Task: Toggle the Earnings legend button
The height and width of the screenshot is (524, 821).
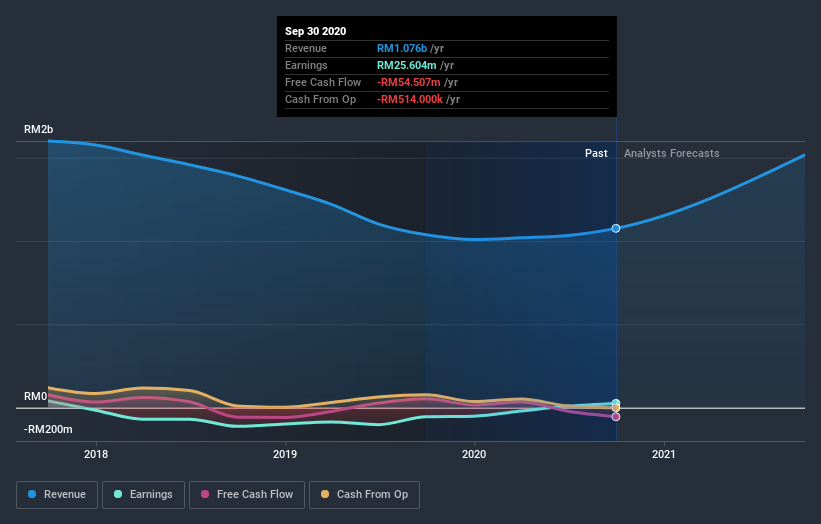Action: tap(143, 495)
